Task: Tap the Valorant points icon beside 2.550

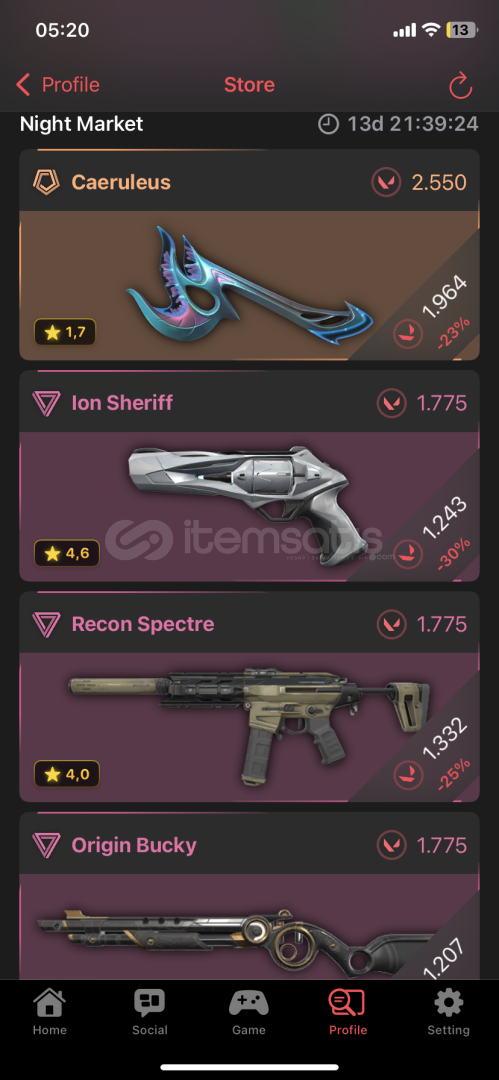Action: tap(386, 183)
